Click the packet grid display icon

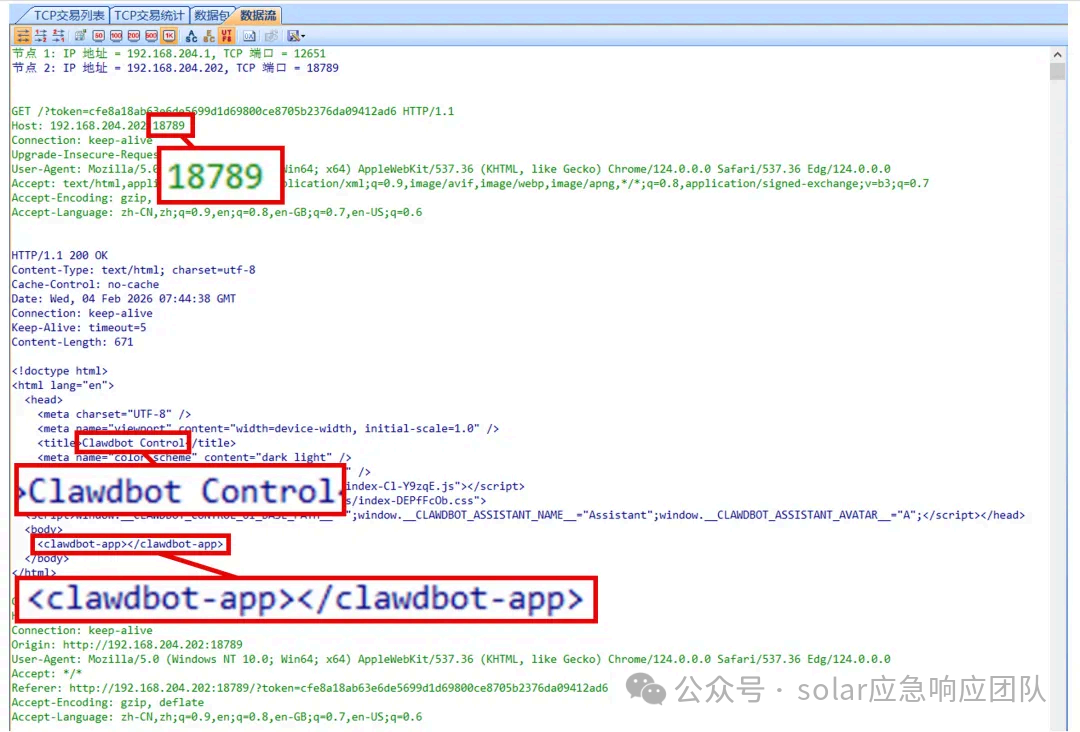[80, 35]
